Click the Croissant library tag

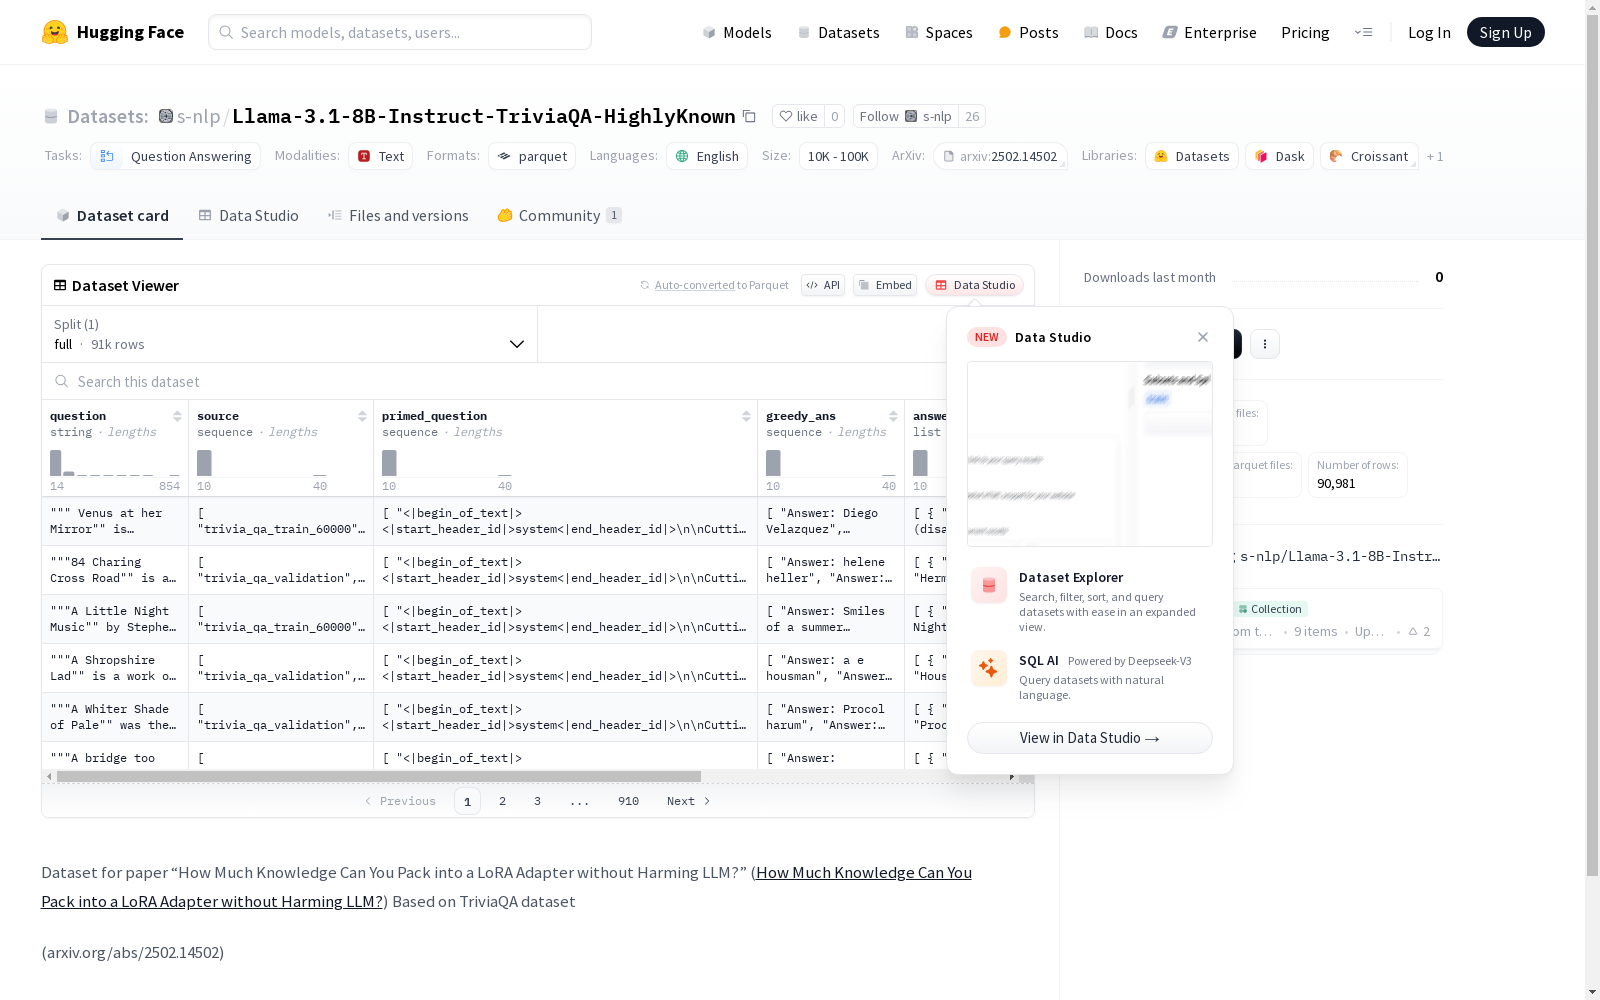point(1369,156)
